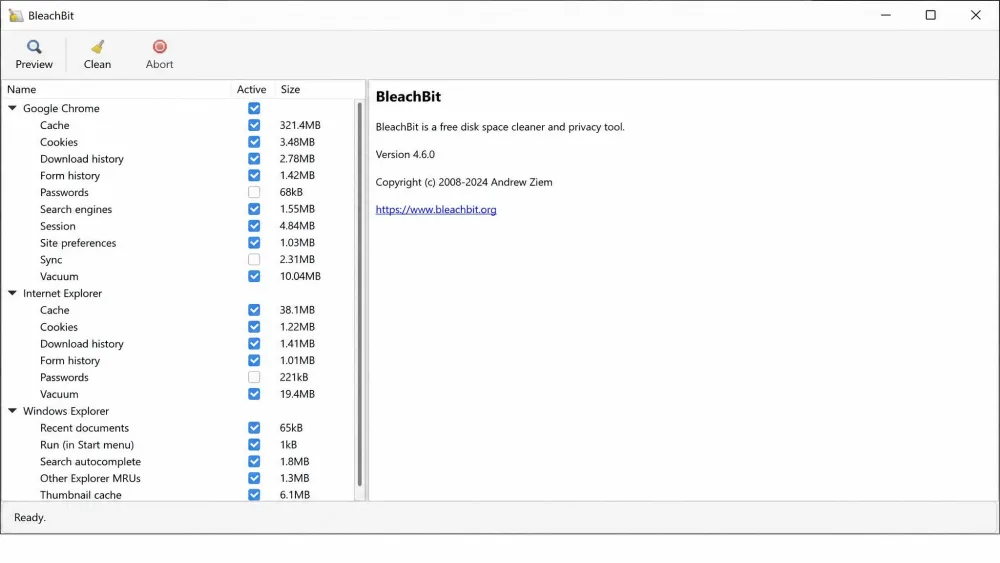This screenshot has width=1000, height=563.
Task: Click the copyright Andrew Ziem text
Action: pos(464,182)
